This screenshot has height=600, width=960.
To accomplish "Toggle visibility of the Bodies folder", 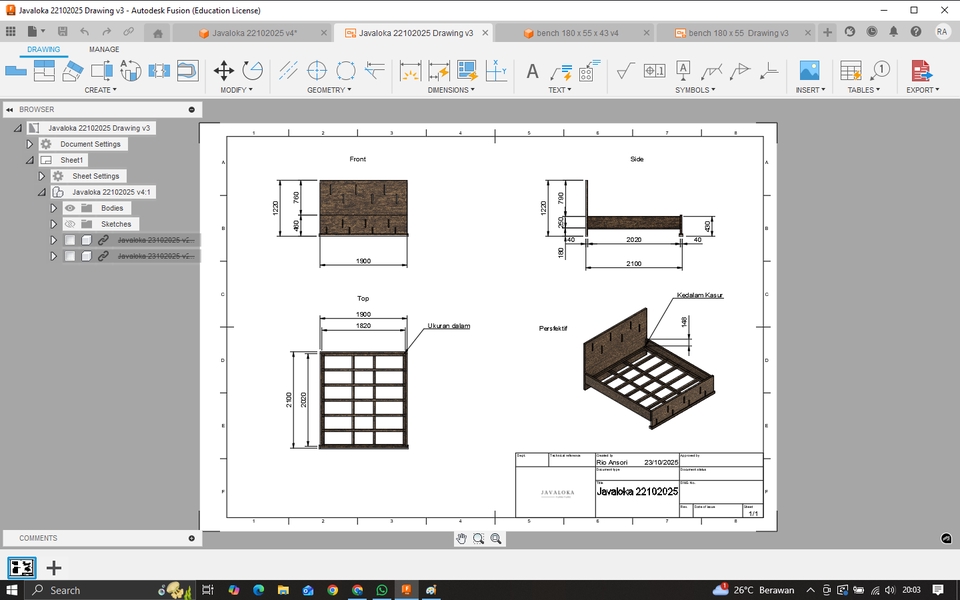I will 70,208.
